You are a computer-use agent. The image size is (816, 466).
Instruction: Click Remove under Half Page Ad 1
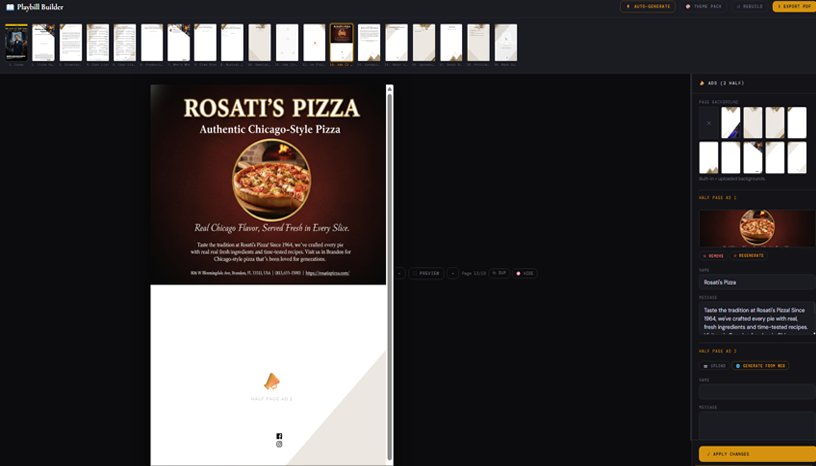coord(713,256)
